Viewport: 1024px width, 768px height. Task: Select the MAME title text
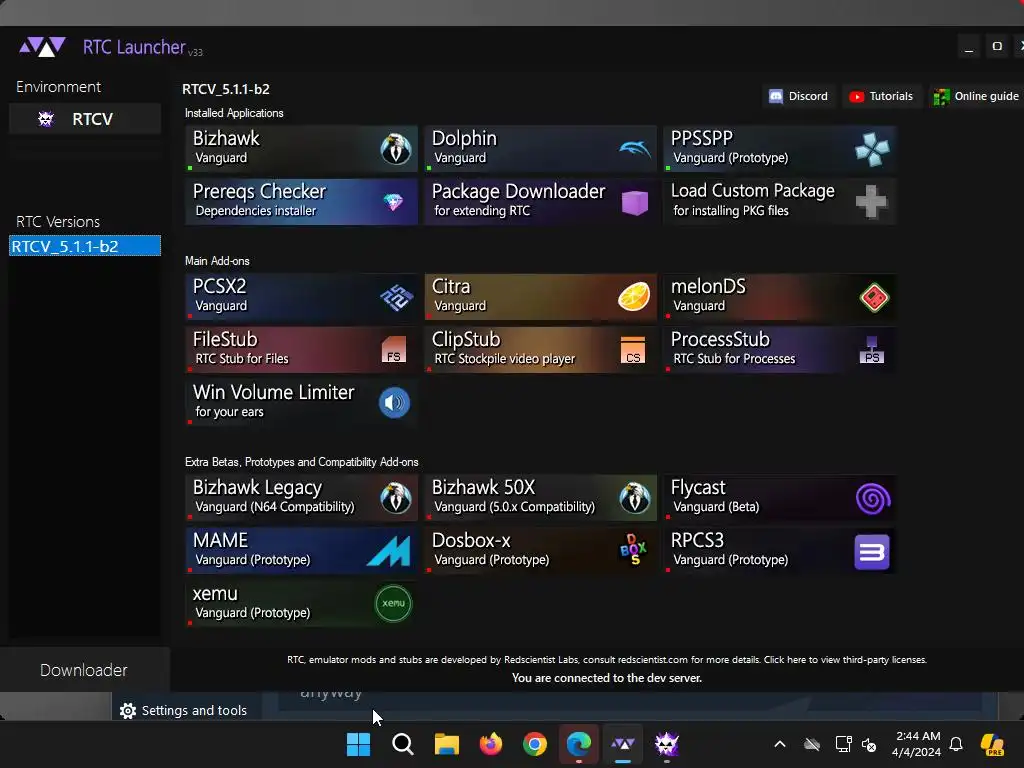pyautogui.click(x=221, y=540)
